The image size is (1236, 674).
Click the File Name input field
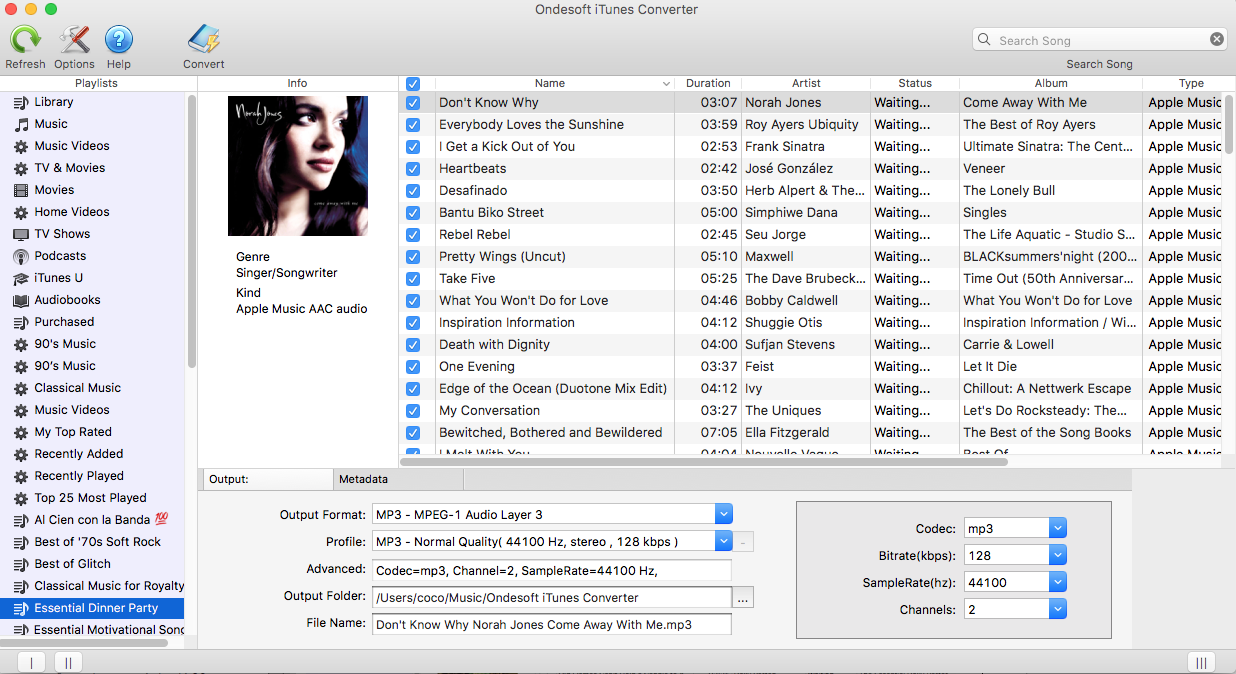tap(552, 624)
